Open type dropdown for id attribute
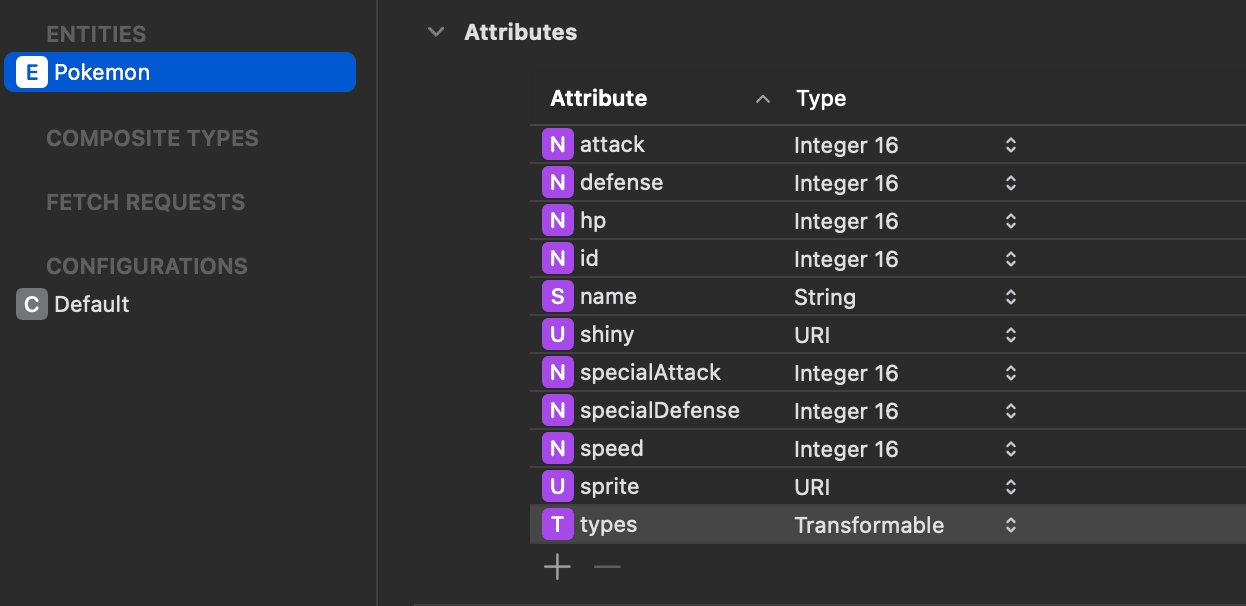 pyautogui.click(x=1011, y=259)
